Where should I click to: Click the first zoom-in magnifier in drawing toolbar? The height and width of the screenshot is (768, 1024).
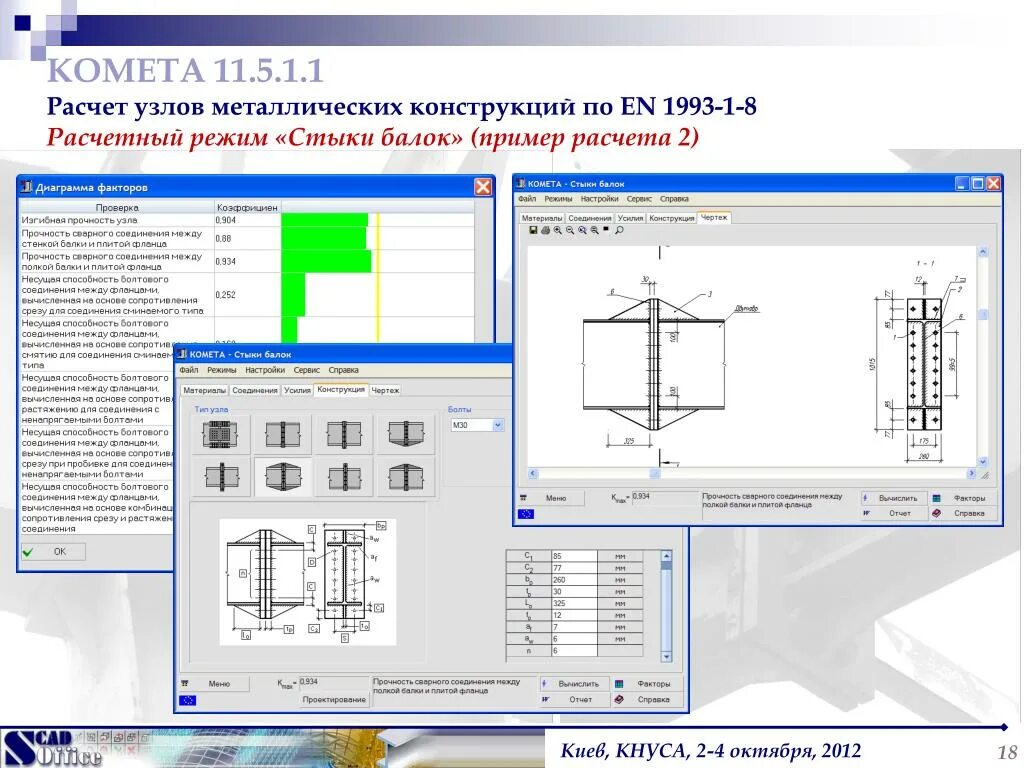point(558,231)
